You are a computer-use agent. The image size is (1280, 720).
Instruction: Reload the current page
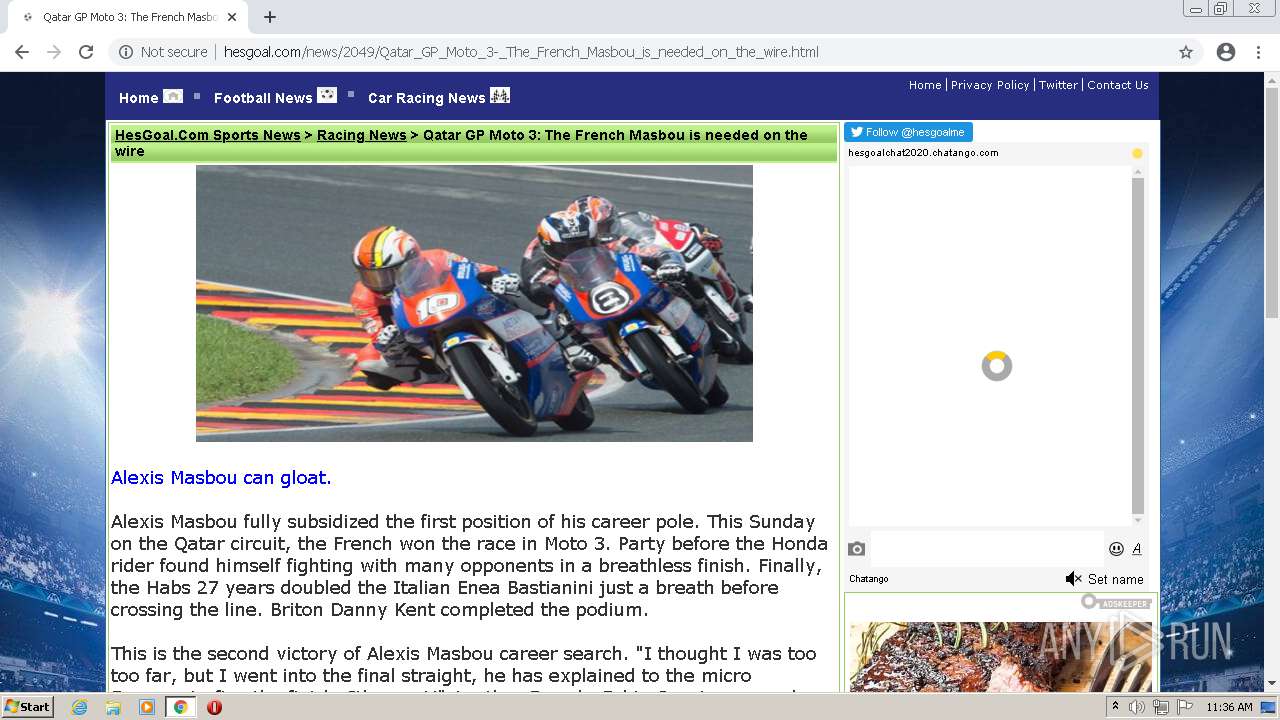[86, 52]
